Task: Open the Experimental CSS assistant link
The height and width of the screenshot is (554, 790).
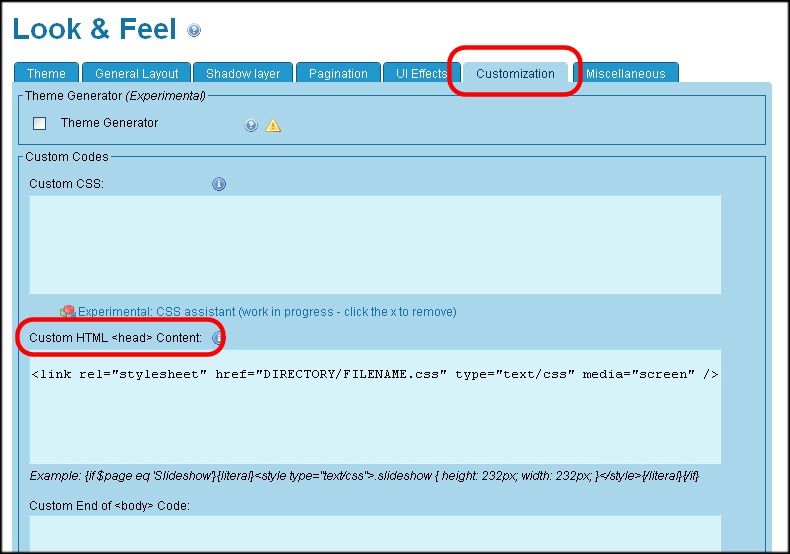Action: point(267,312)
